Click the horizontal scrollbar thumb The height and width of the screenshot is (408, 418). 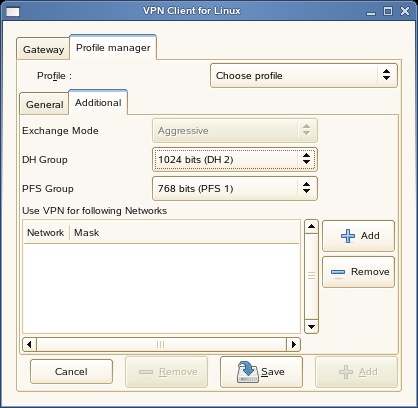click(x=161, y=344)
